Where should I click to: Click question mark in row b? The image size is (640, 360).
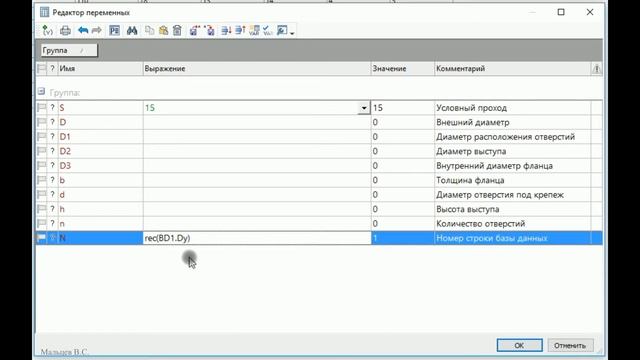(x=52, y=180)
